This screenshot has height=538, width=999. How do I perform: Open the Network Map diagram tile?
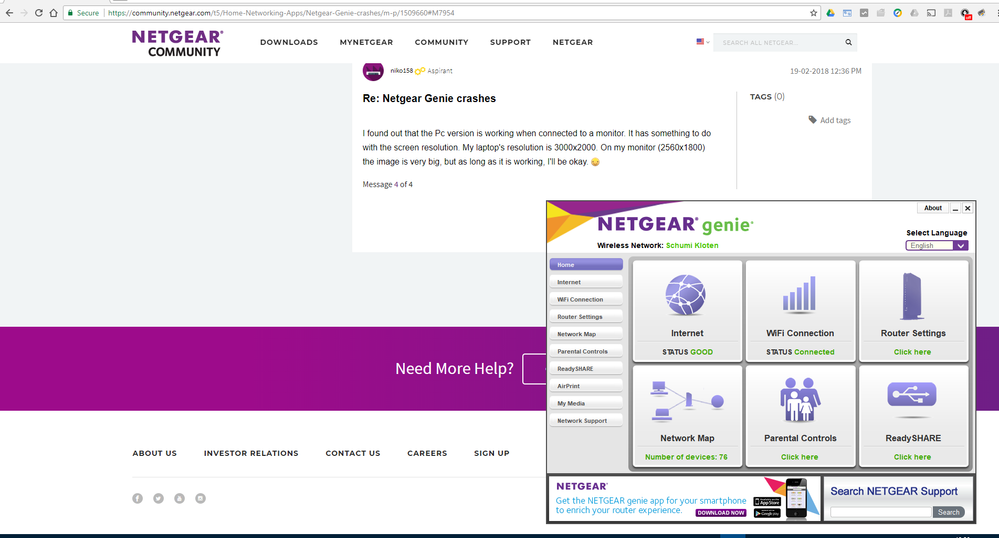coord(687,416)
